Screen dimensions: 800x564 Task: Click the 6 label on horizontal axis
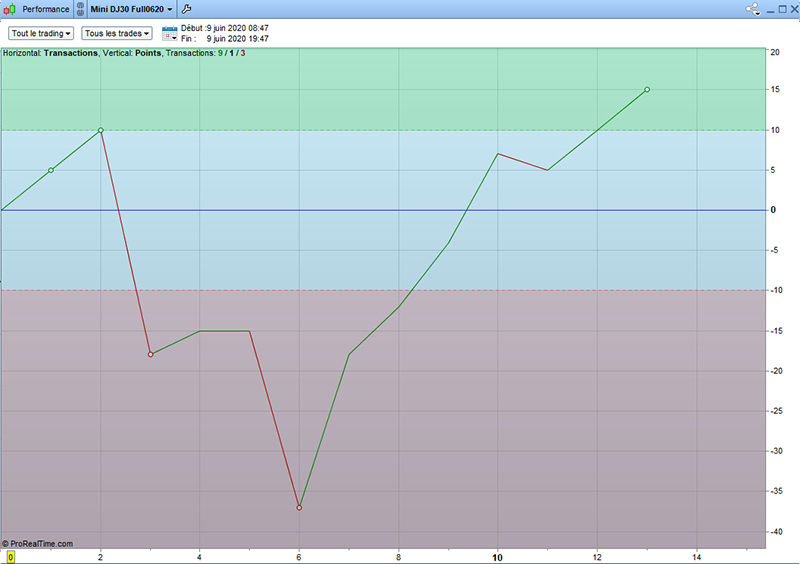pos(299,557)
